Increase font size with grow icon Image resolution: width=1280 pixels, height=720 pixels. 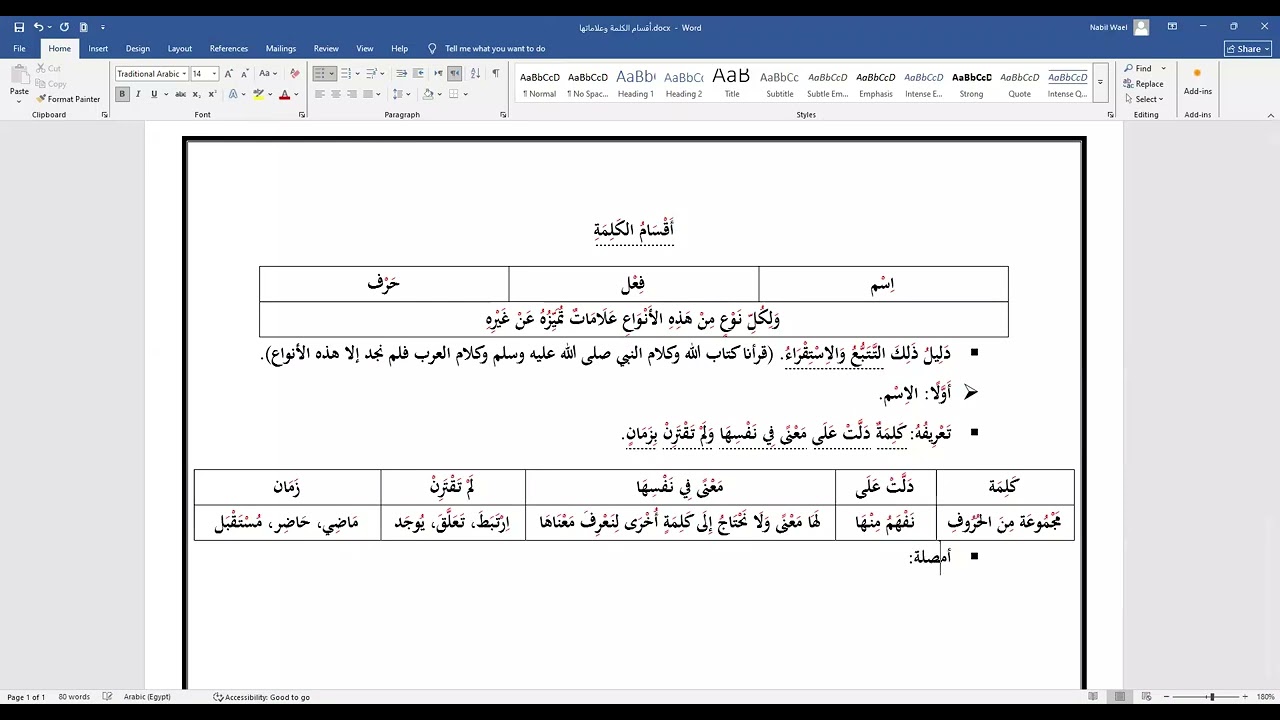(x=229, y=73)
